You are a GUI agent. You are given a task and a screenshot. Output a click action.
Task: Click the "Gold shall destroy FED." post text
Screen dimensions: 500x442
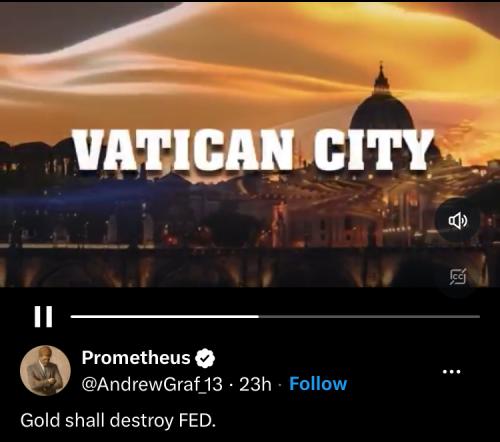[118, 420]
